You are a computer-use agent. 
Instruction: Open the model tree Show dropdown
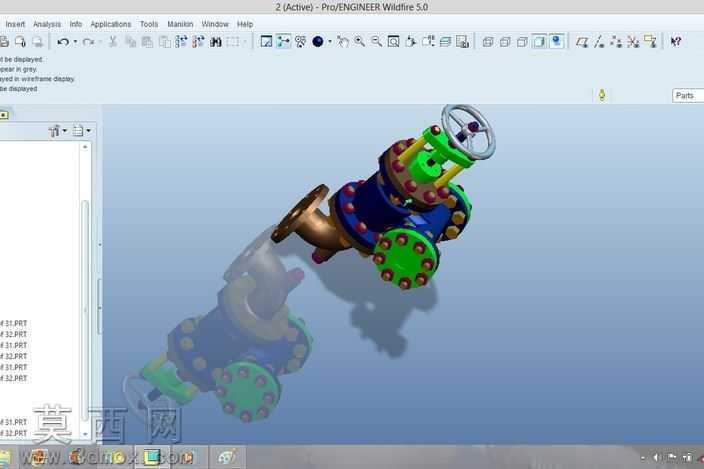coord(58,131)
